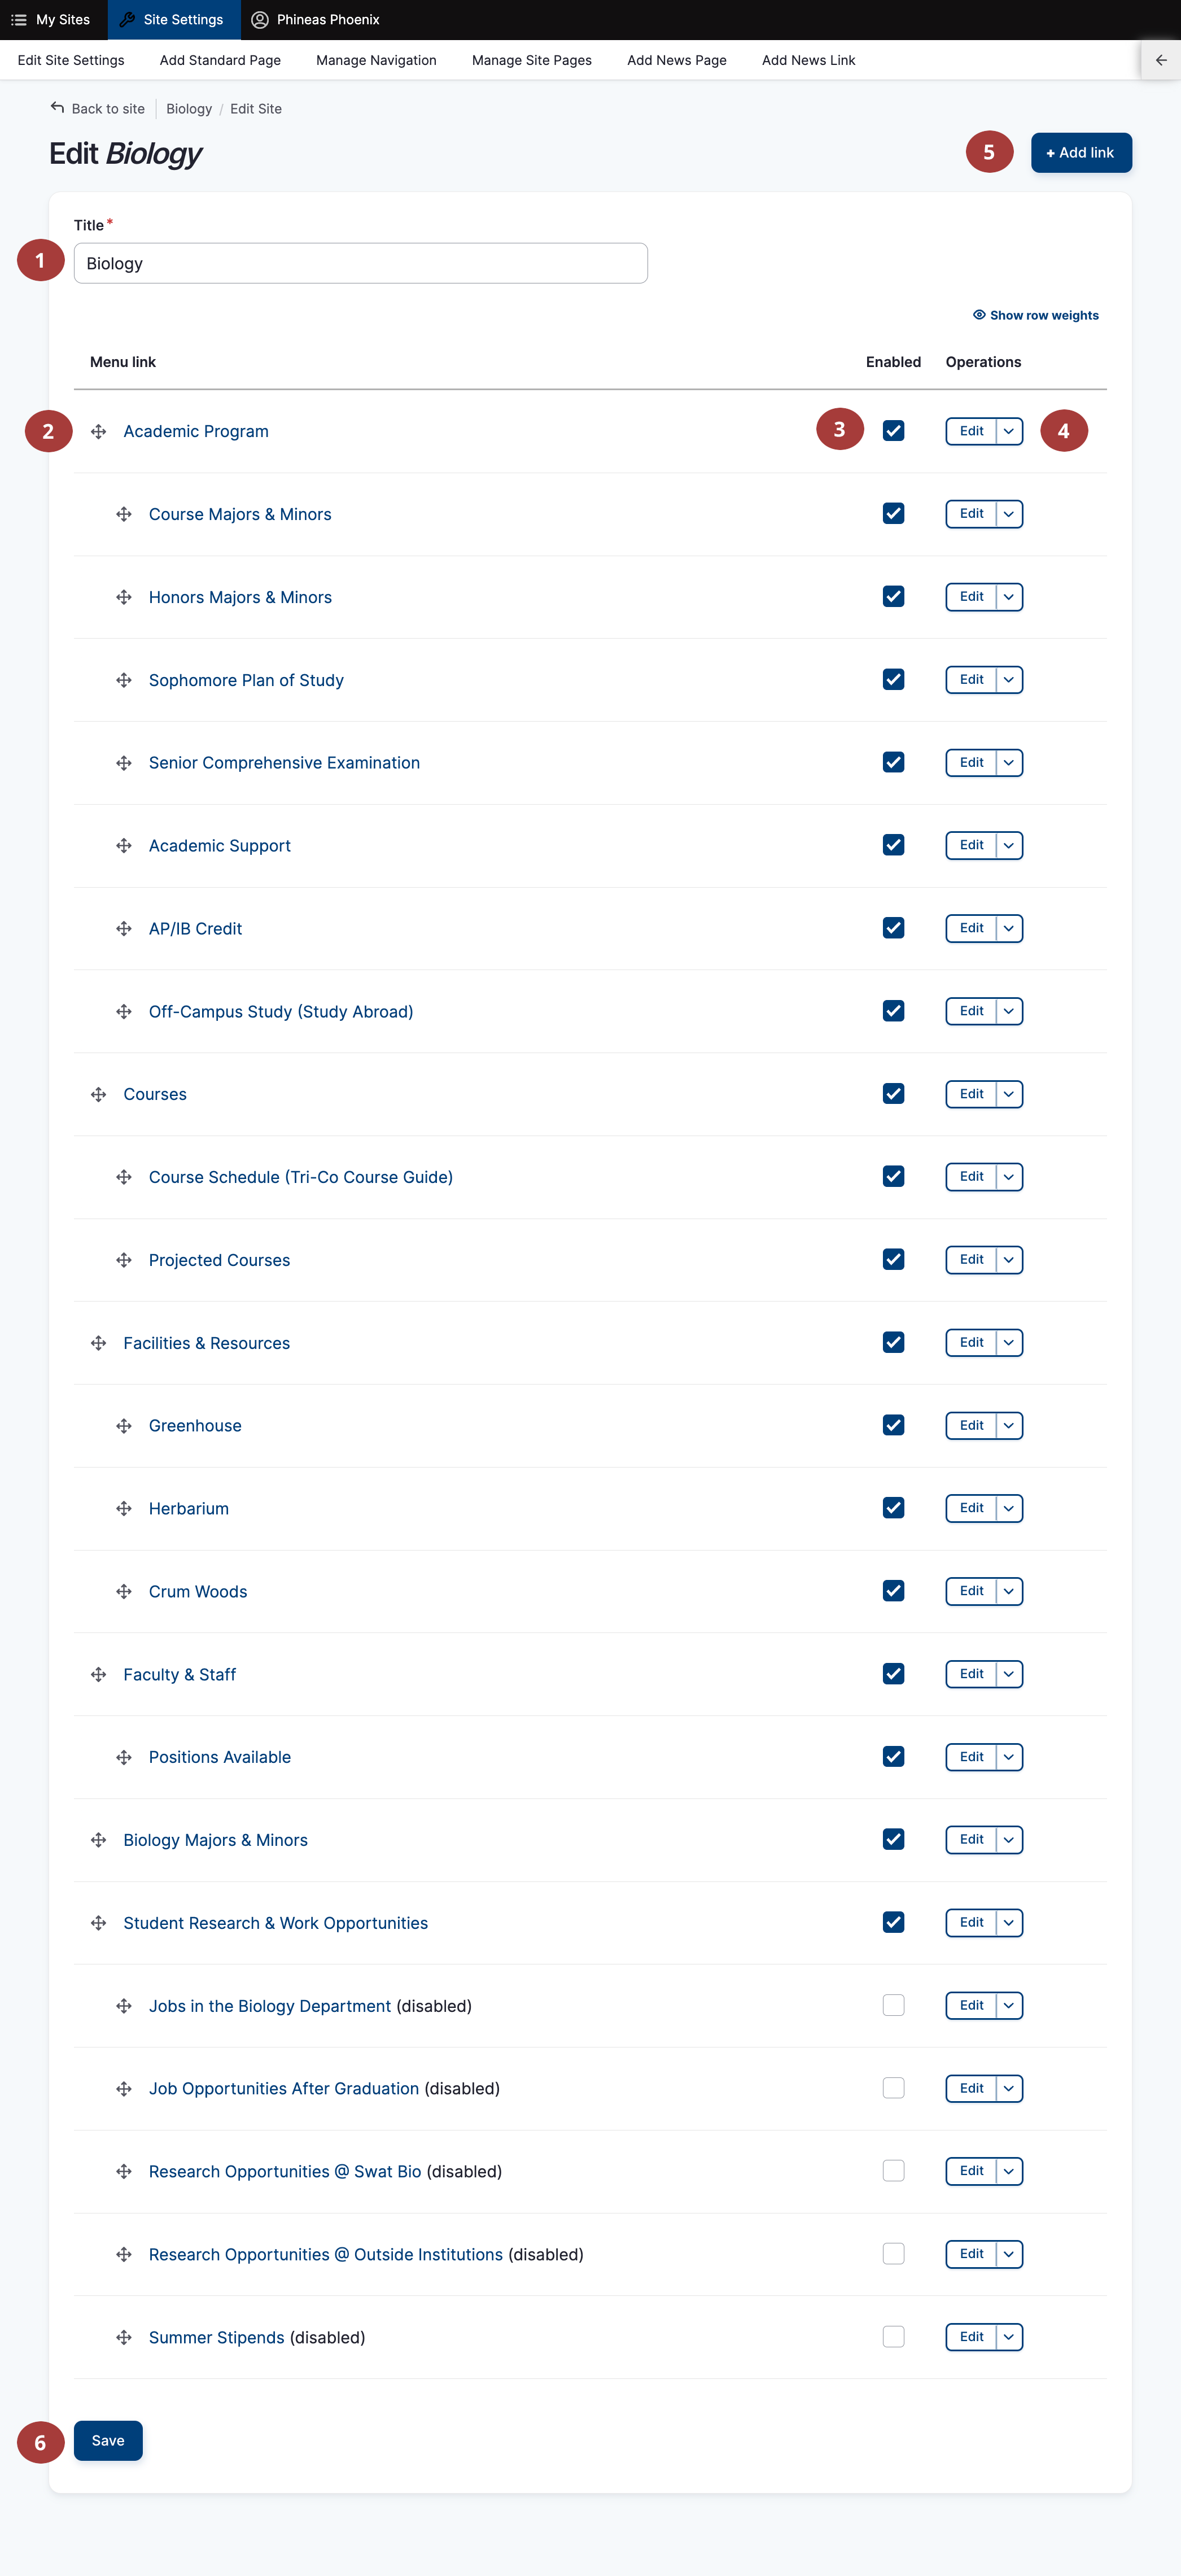Enable Jobs in the Biology Department checkbox
Viewport: 1181px width, 2576px height.
[x=893, y=2005]
